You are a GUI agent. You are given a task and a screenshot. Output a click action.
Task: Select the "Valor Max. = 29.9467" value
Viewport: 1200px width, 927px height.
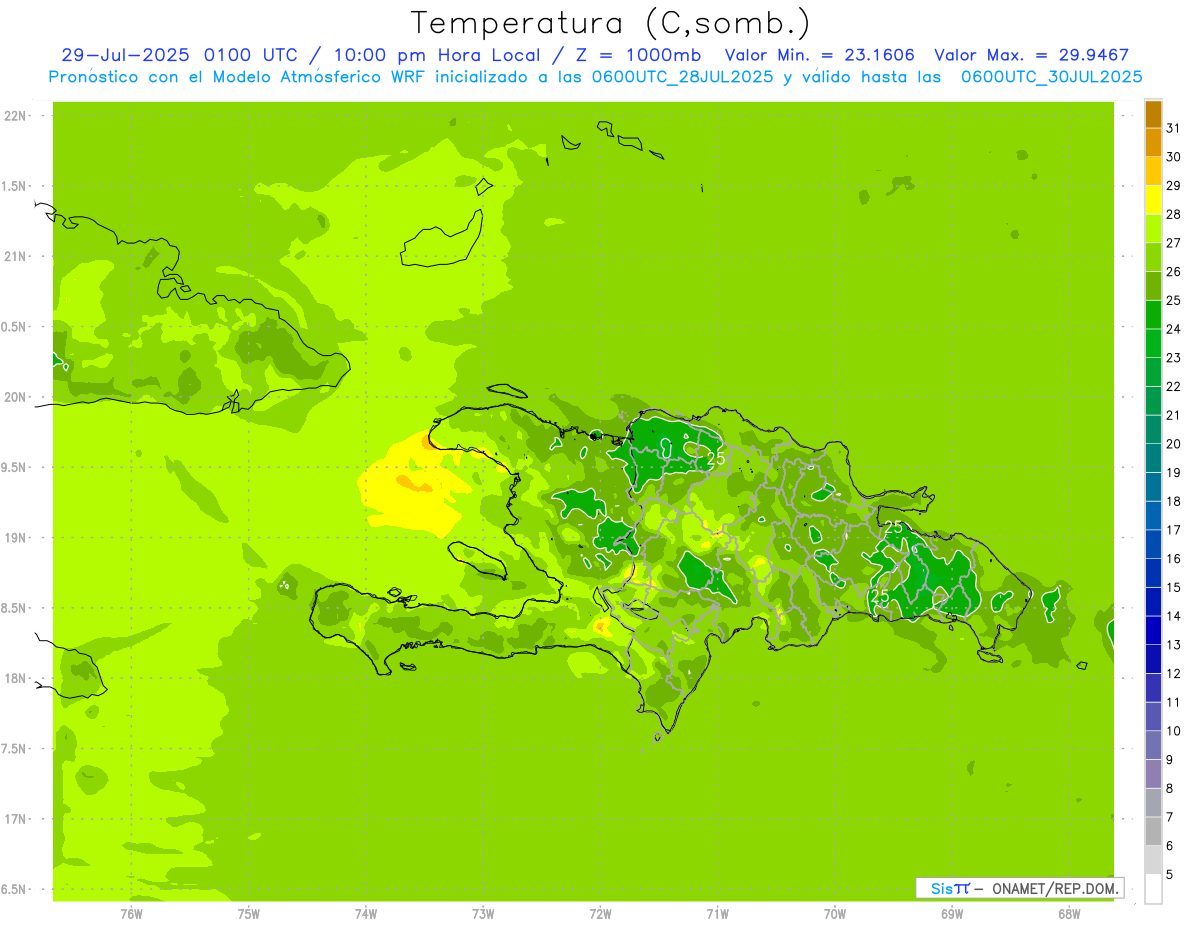pos(1032,55)
